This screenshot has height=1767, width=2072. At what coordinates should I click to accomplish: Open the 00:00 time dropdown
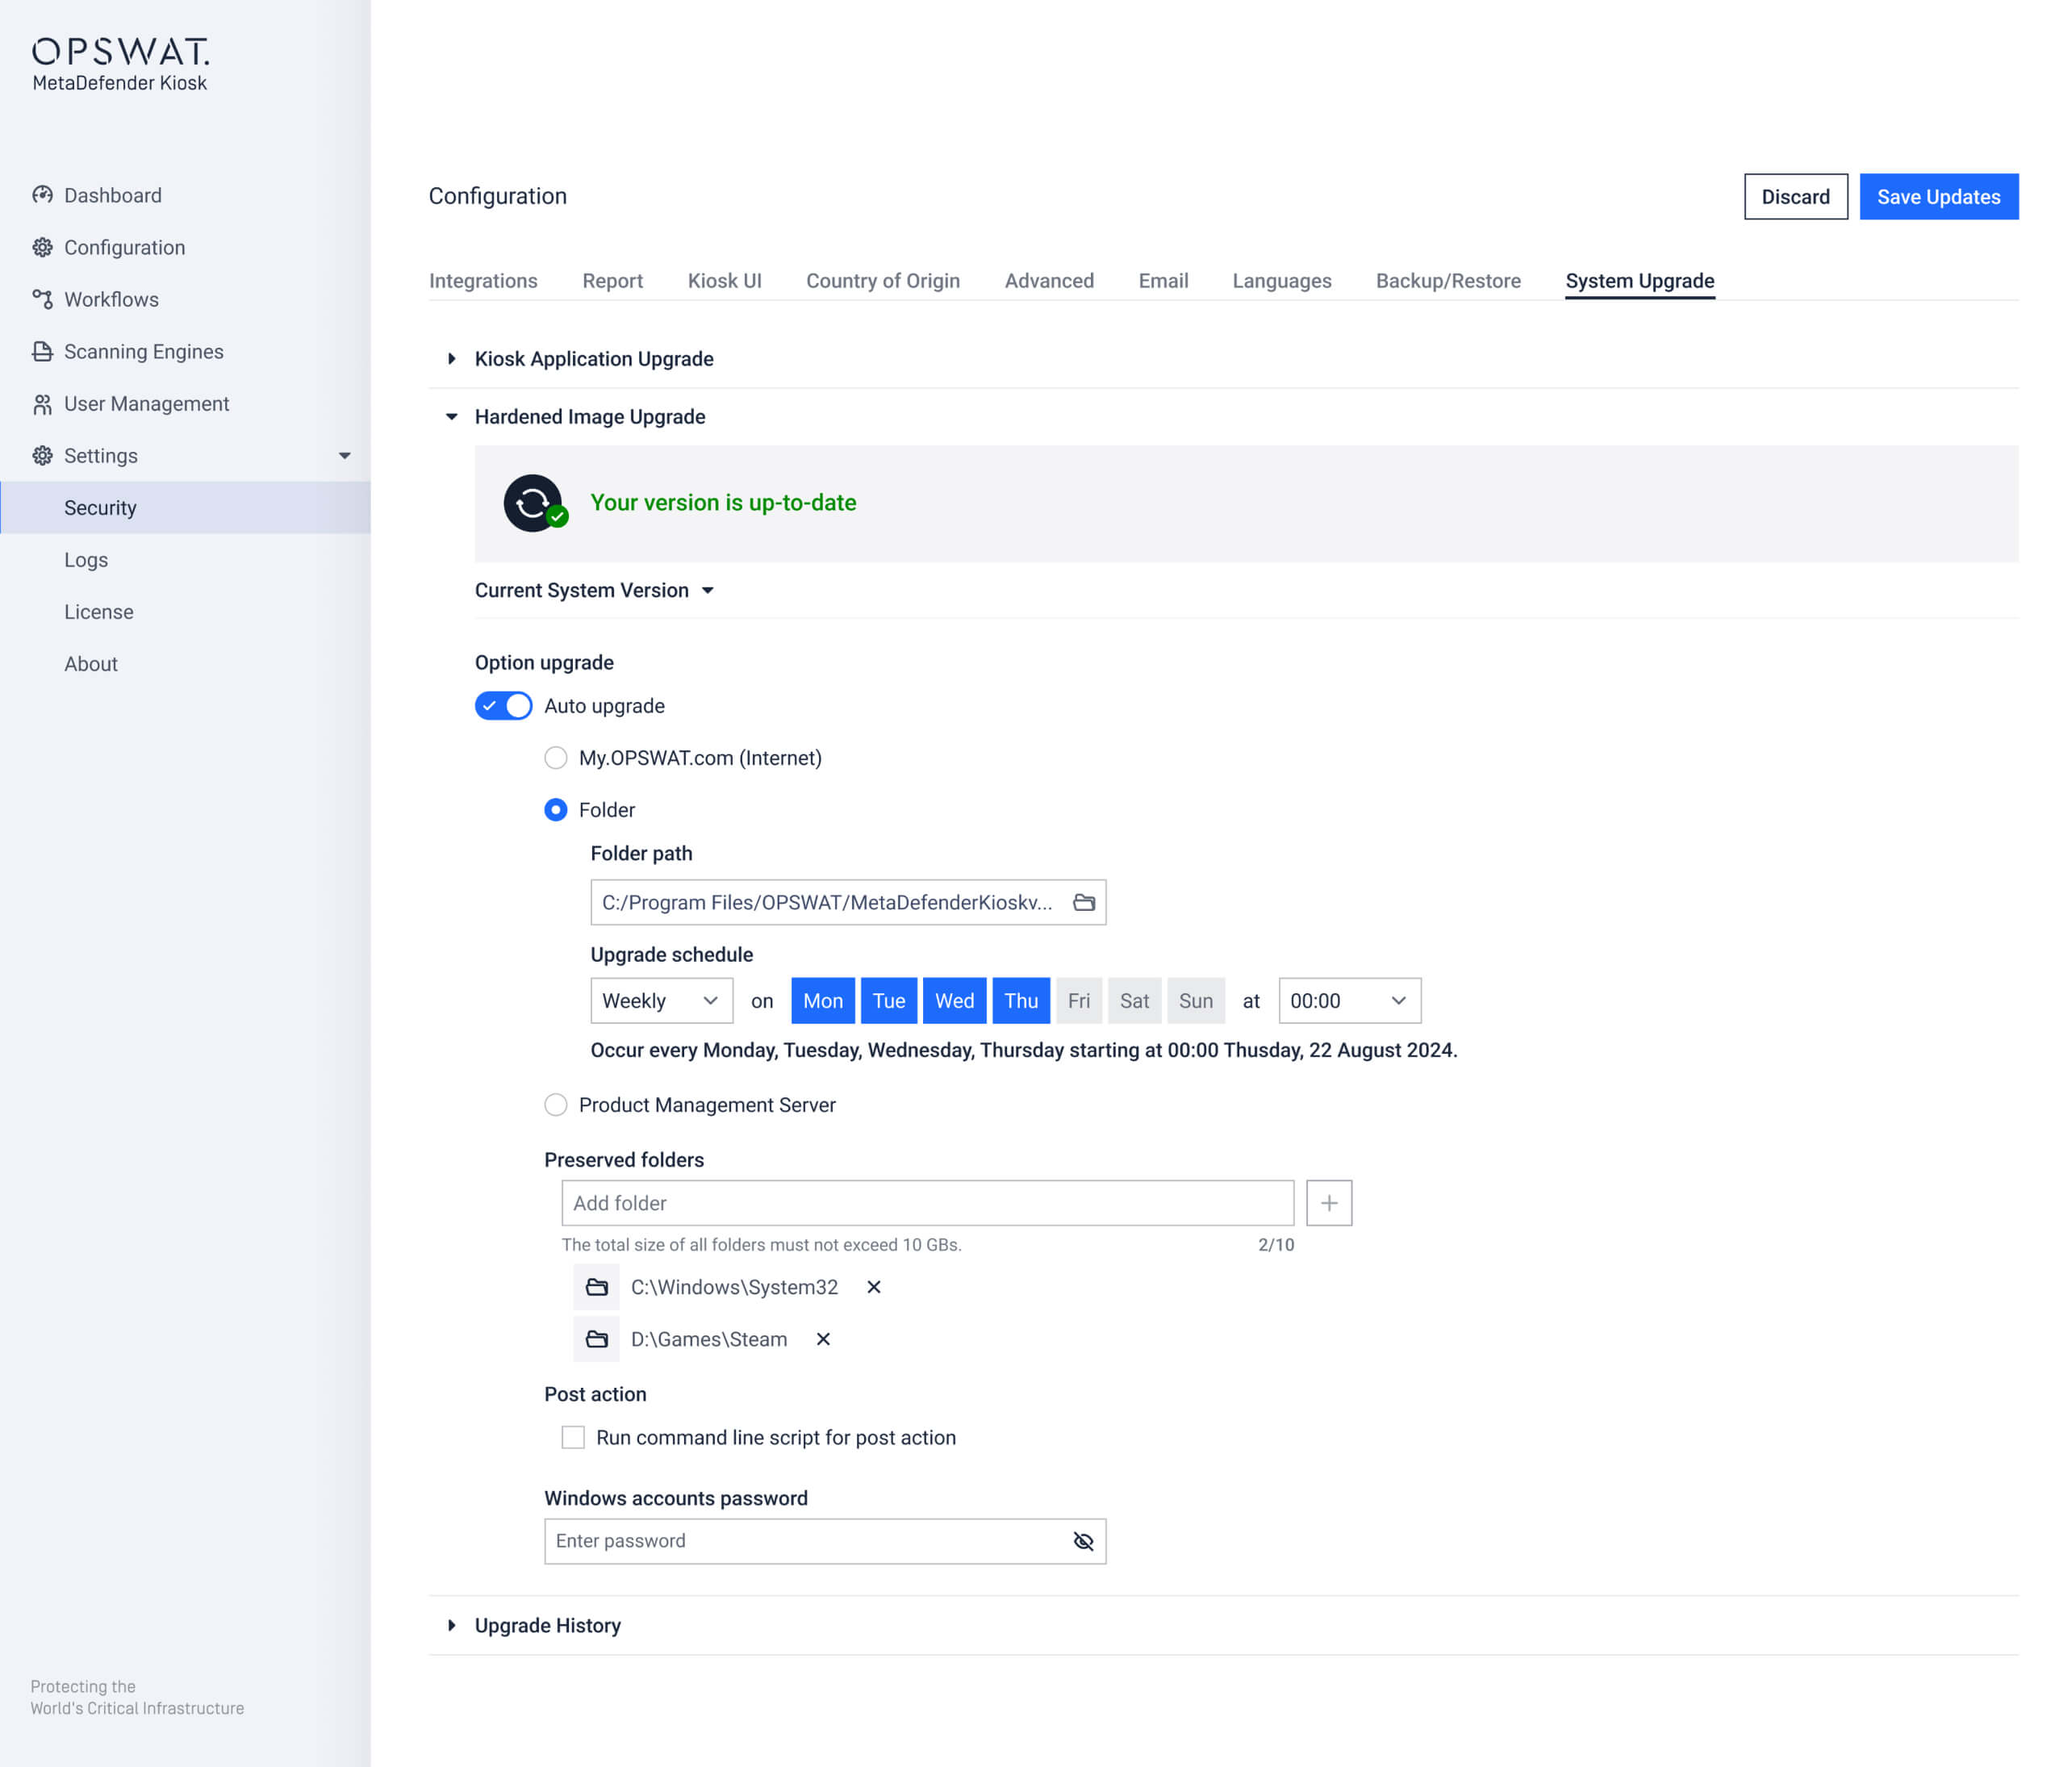click(x=1348, y=1001)
